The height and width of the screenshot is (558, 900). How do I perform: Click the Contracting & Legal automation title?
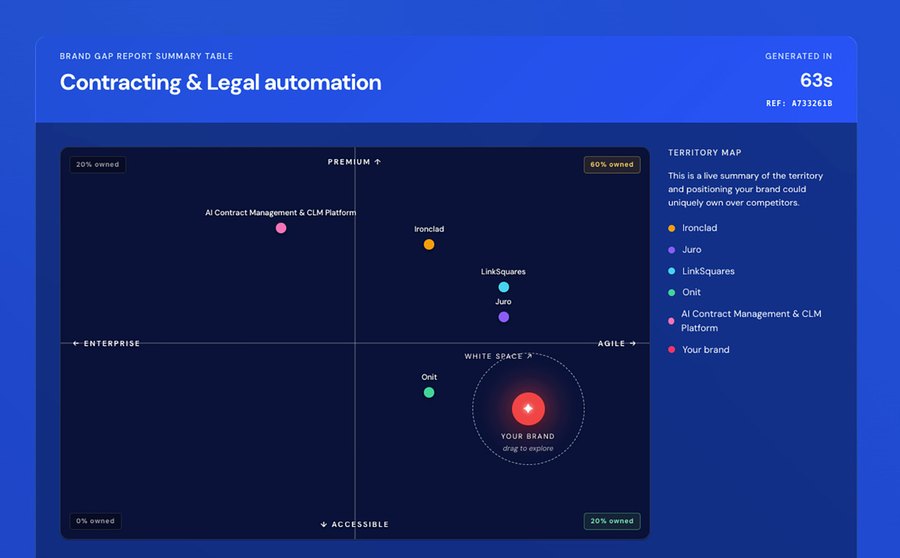[220, 83]
